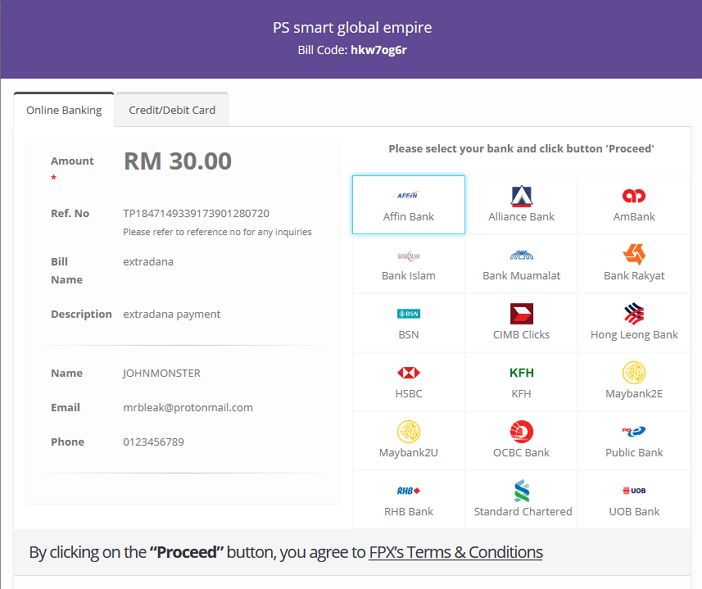This screenshot has width=702, height=589.
Task: Click the 'Please select your bank' instruction
Action: [x=521, y=149]
